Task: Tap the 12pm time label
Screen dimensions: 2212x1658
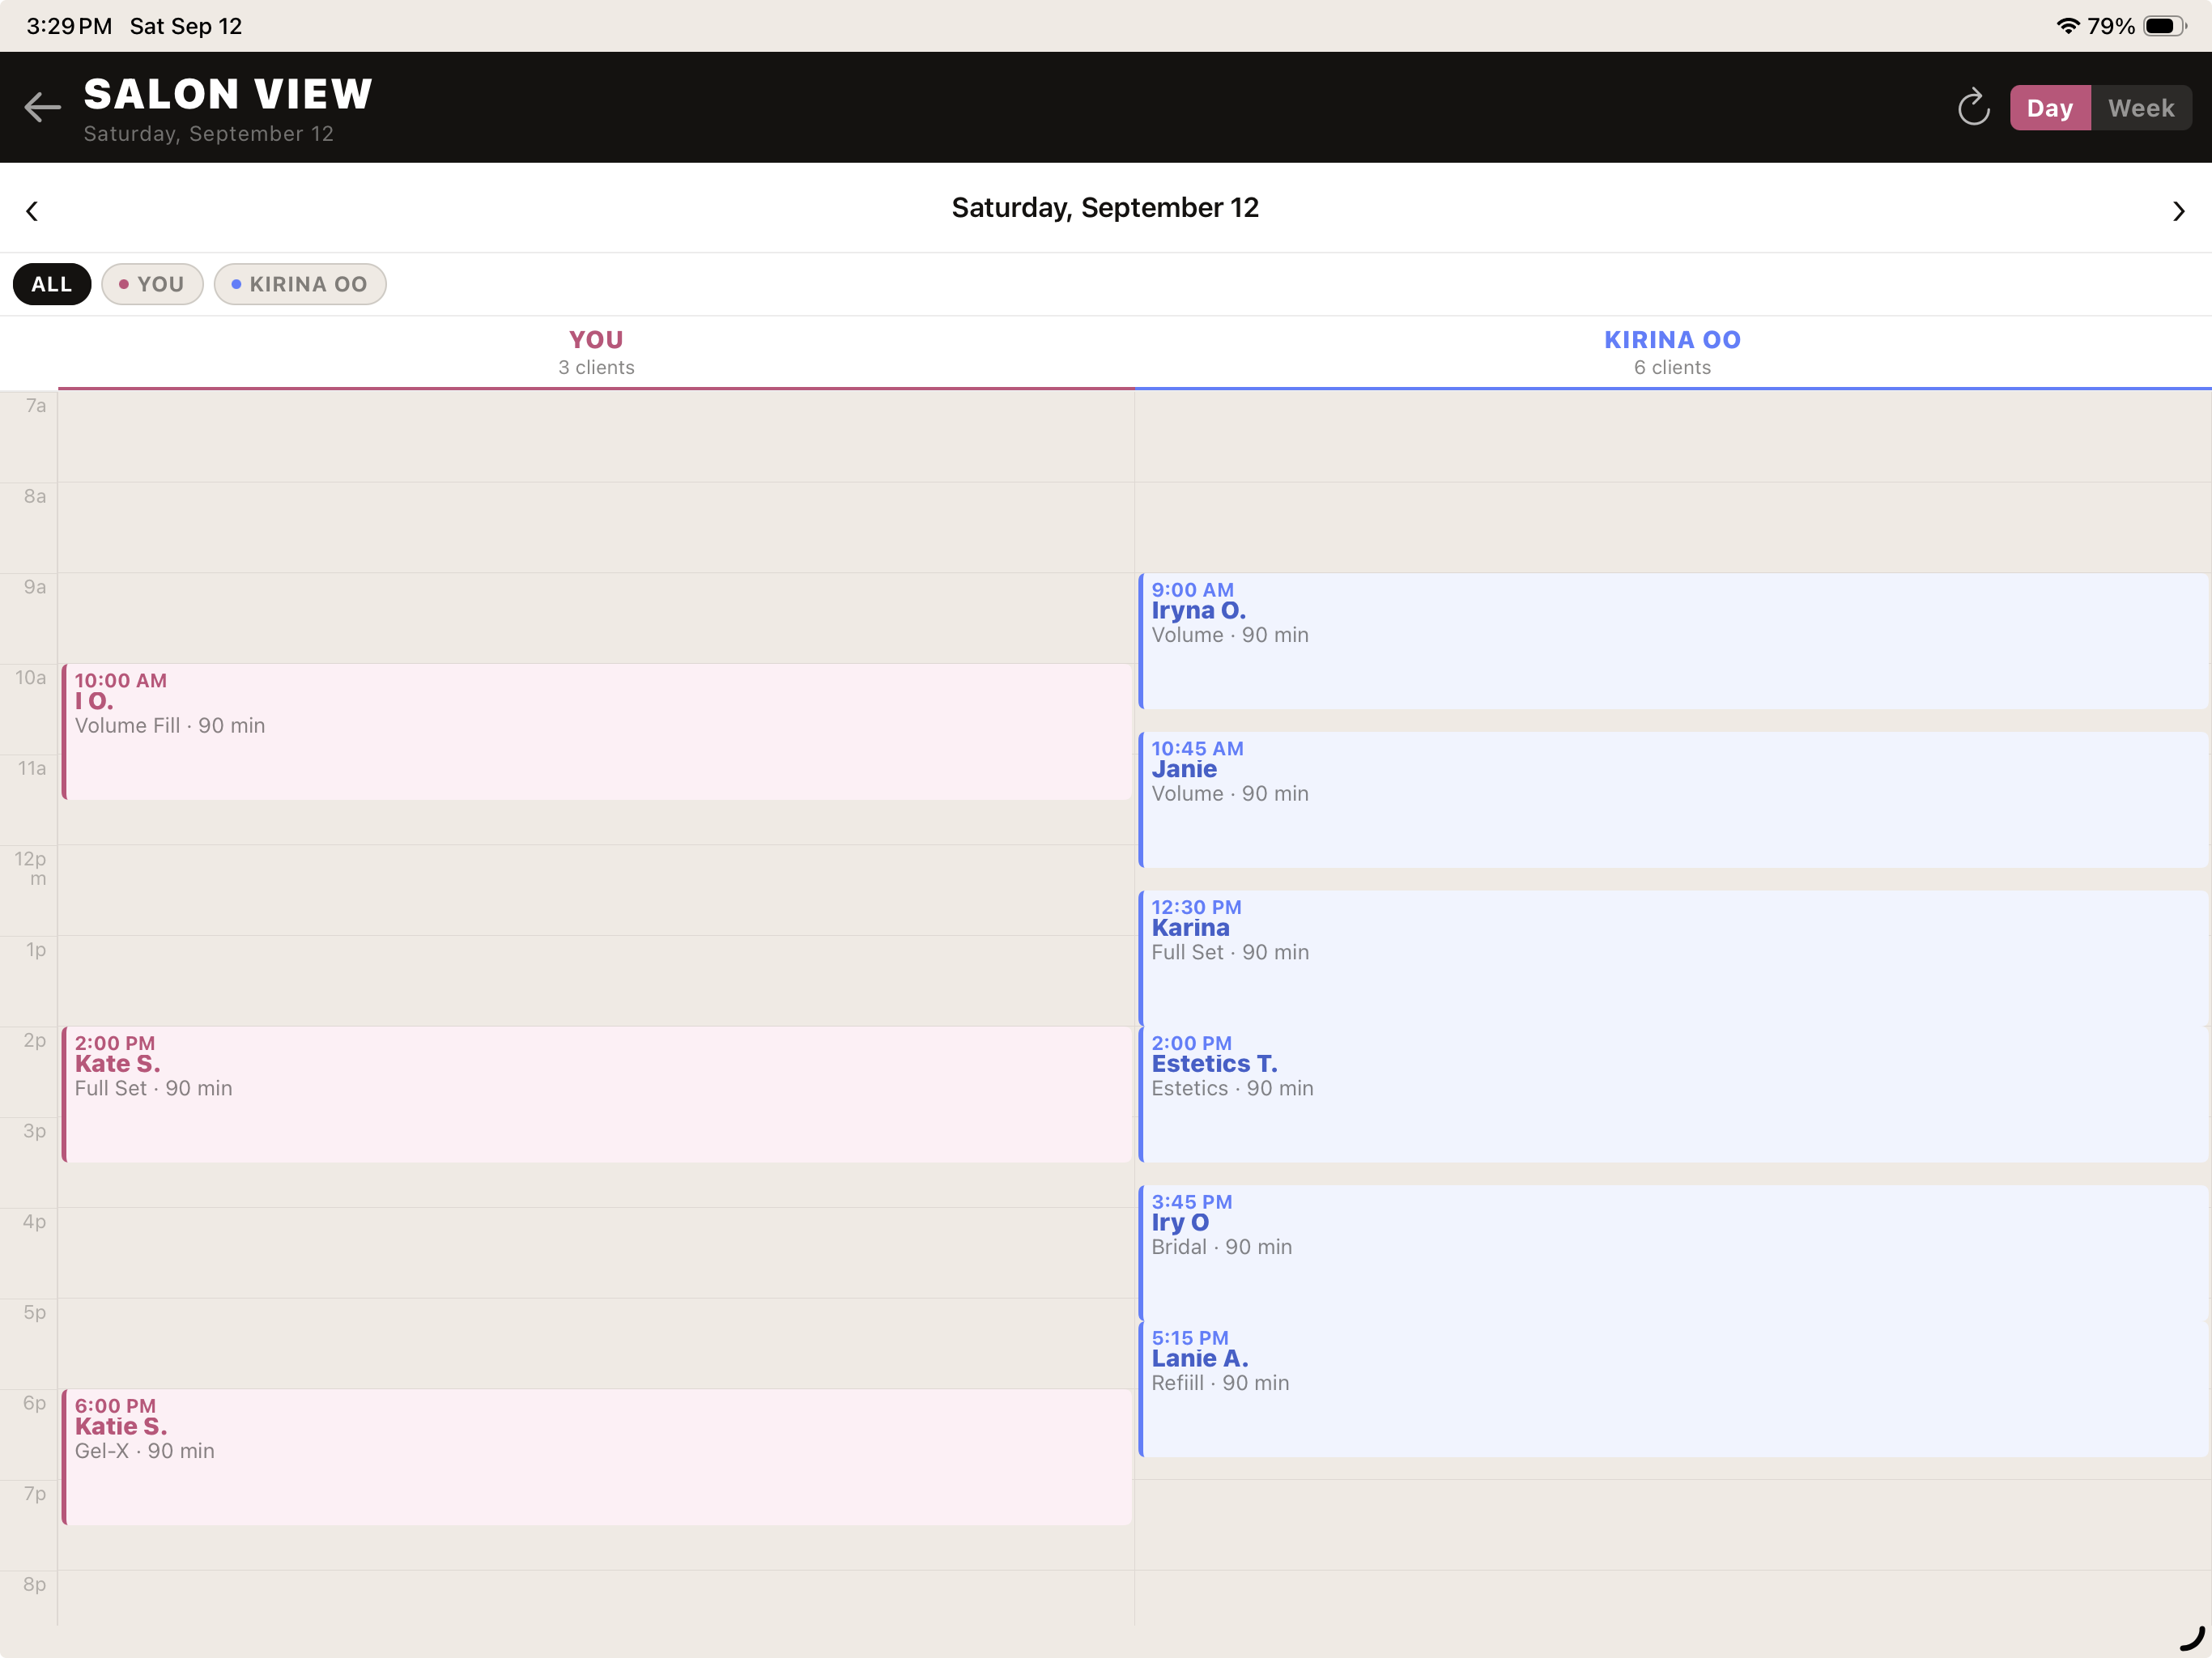Action: click(x=30, y=868)
